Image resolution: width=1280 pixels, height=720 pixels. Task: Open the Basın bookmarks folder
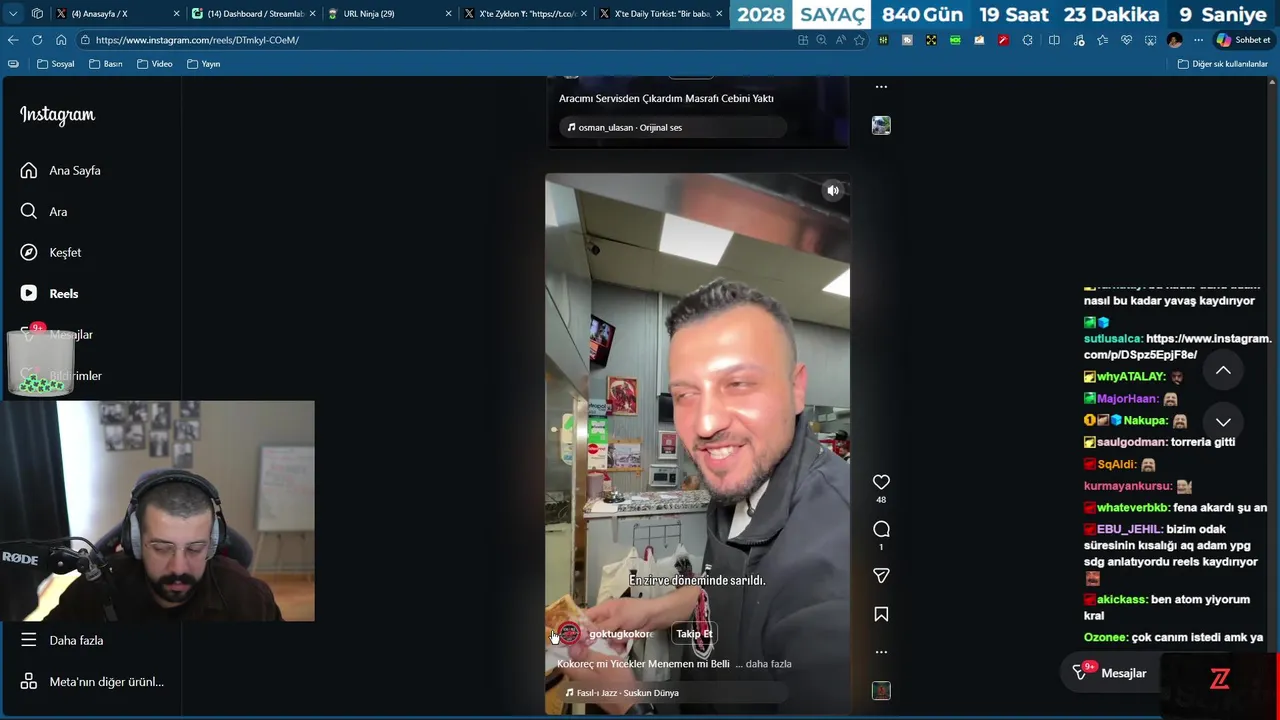tap(105, 64)
